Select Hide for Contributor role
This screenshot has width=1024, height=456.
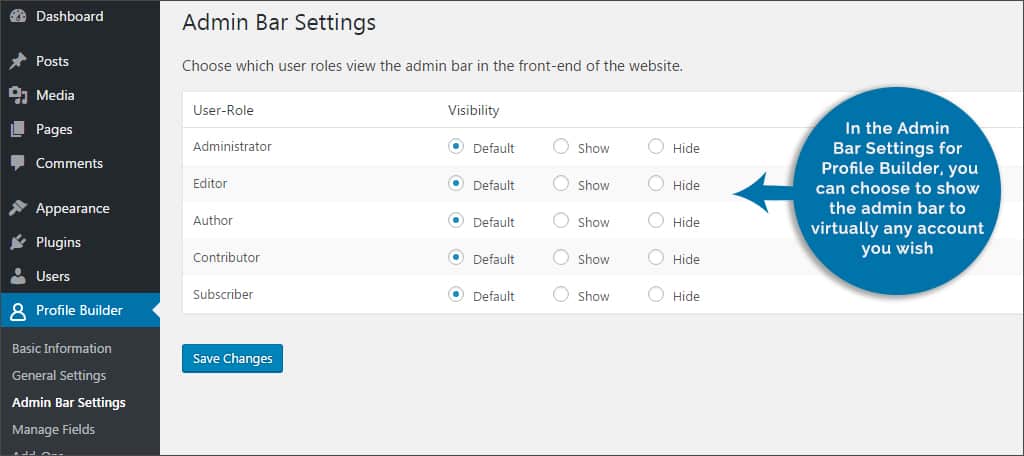656,257
